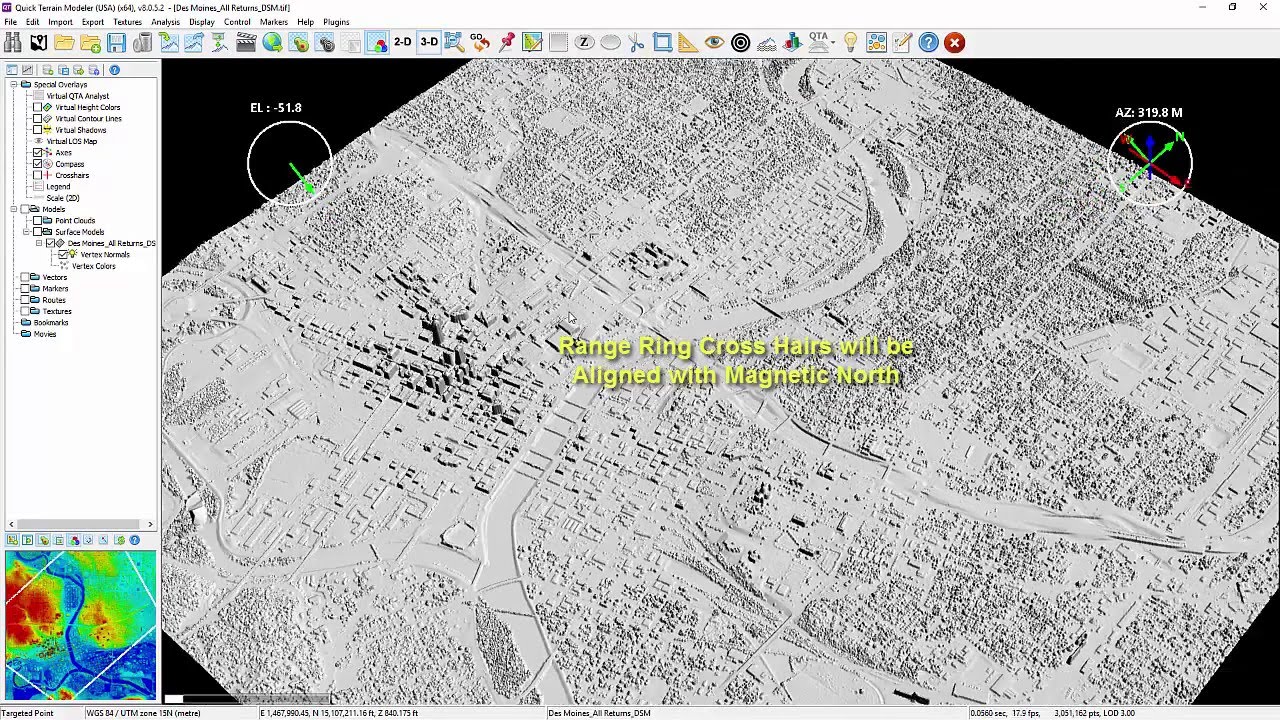Click the add-folder icon with green plus
Screen dimensions: 1280x720
click(x=90, y=42)
